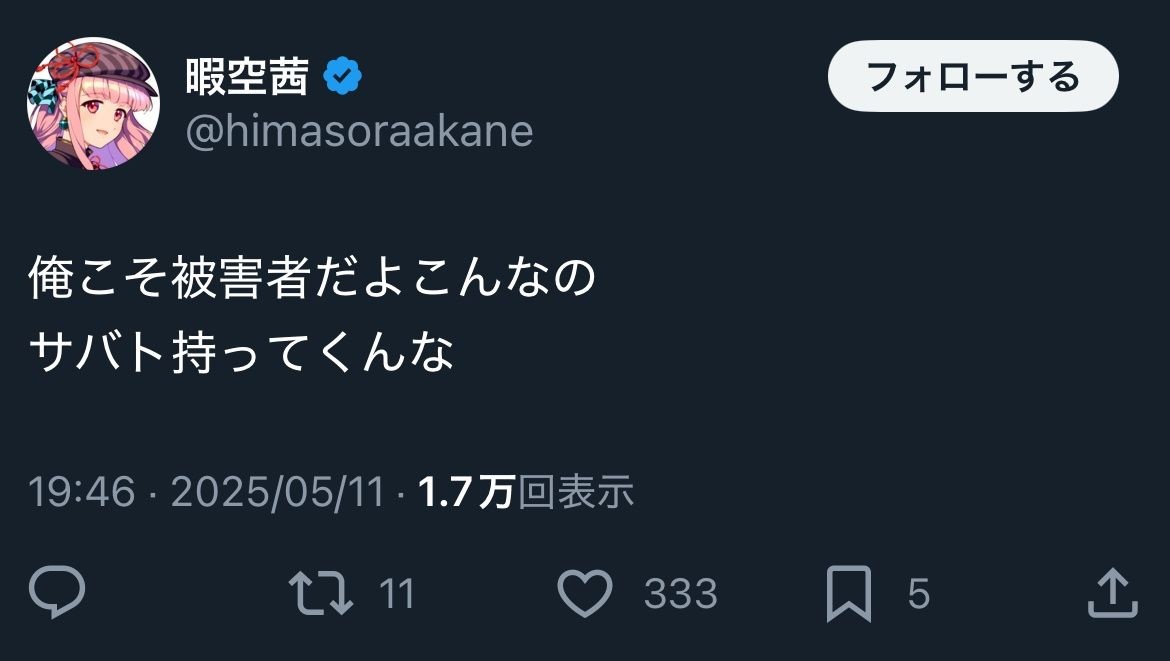Click the blue verified badge next to 暇空茜
Screen dimensions: 1170x661
(x=342, y=77)
